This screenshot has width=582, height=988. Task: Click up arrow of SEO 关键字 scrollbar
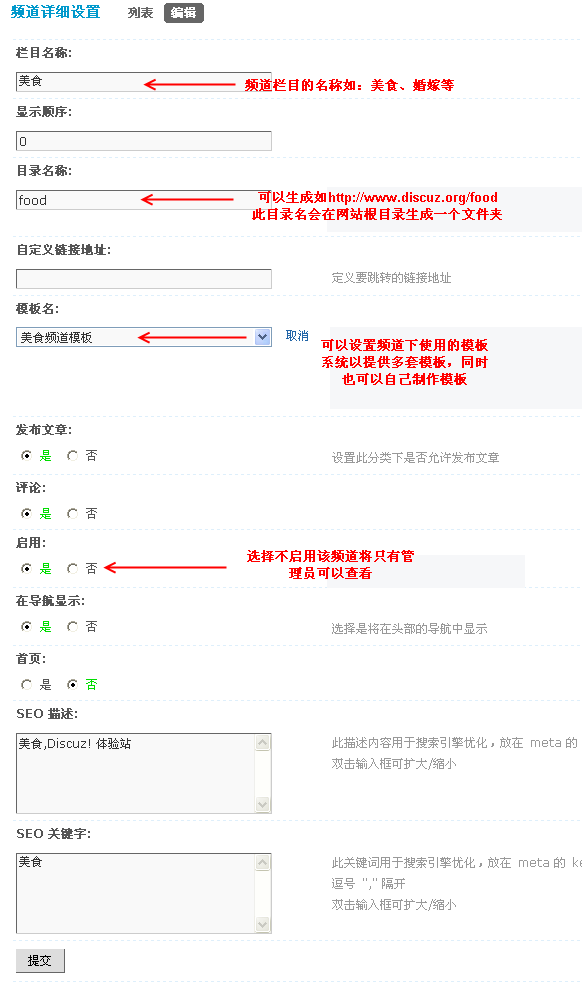point(263,863)
